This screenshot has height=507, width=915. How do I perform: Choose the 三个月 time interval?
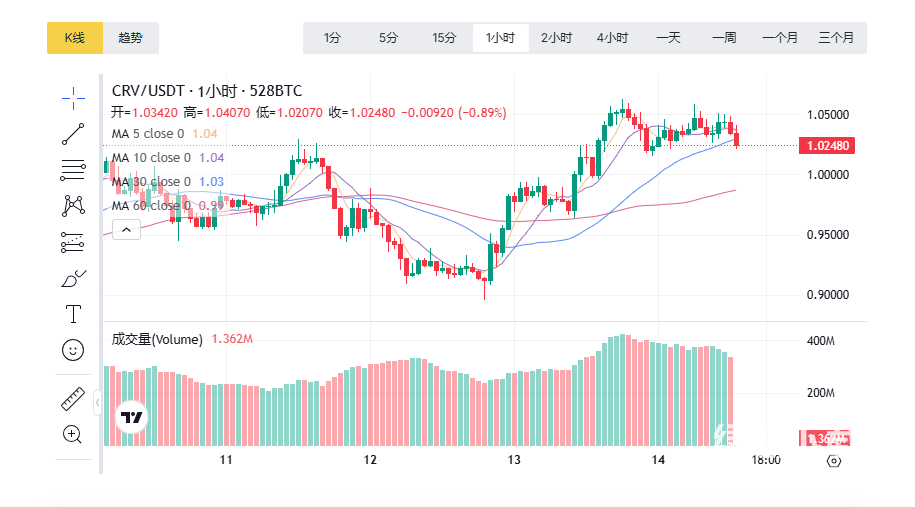(836, 38)
